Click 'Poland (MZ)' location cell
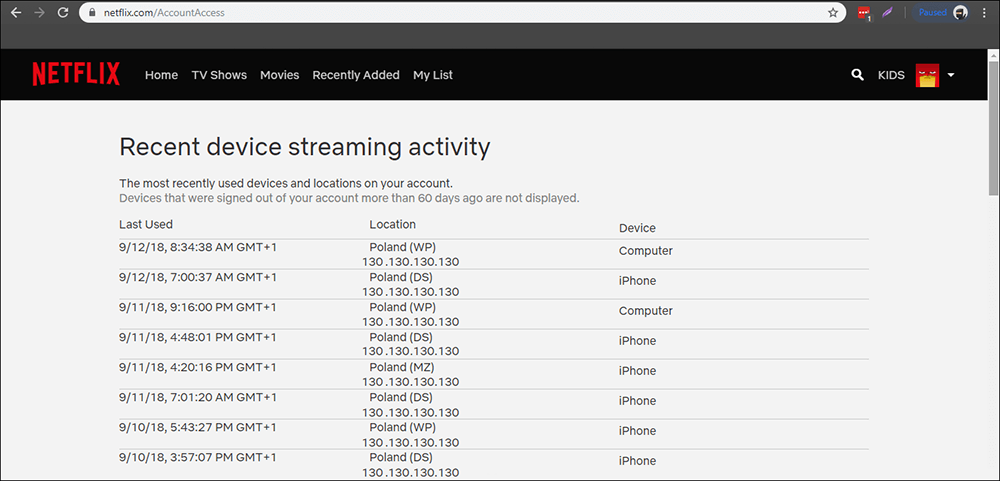 tap(402, 367)
